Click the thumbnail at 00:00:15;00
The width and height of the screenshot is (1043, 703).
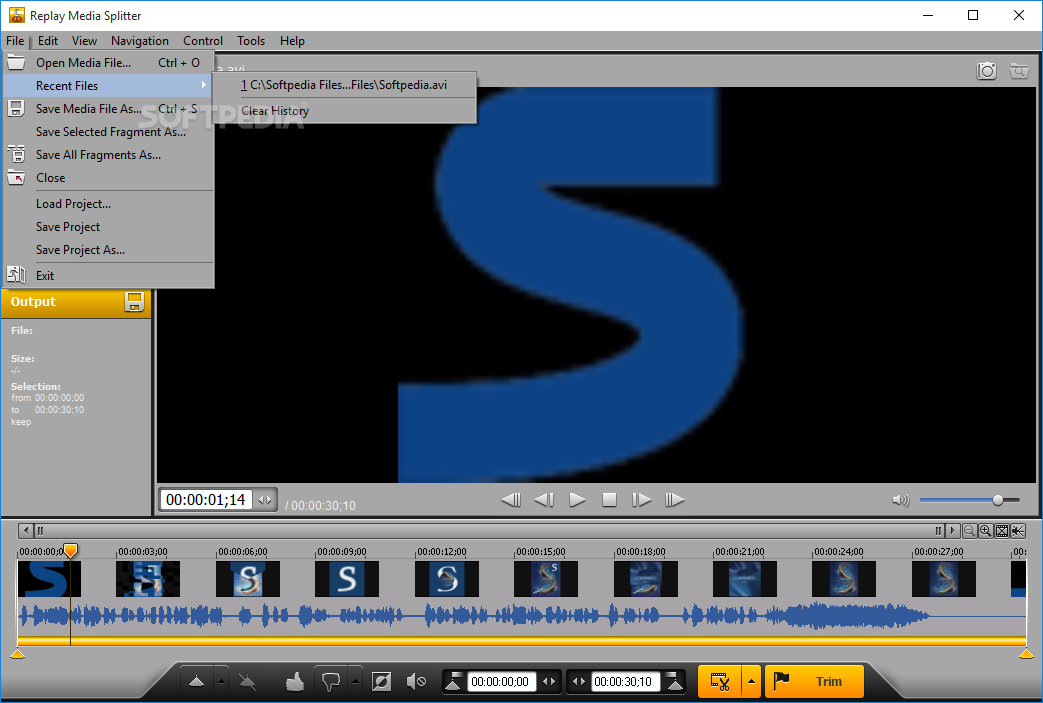(545, 579)
